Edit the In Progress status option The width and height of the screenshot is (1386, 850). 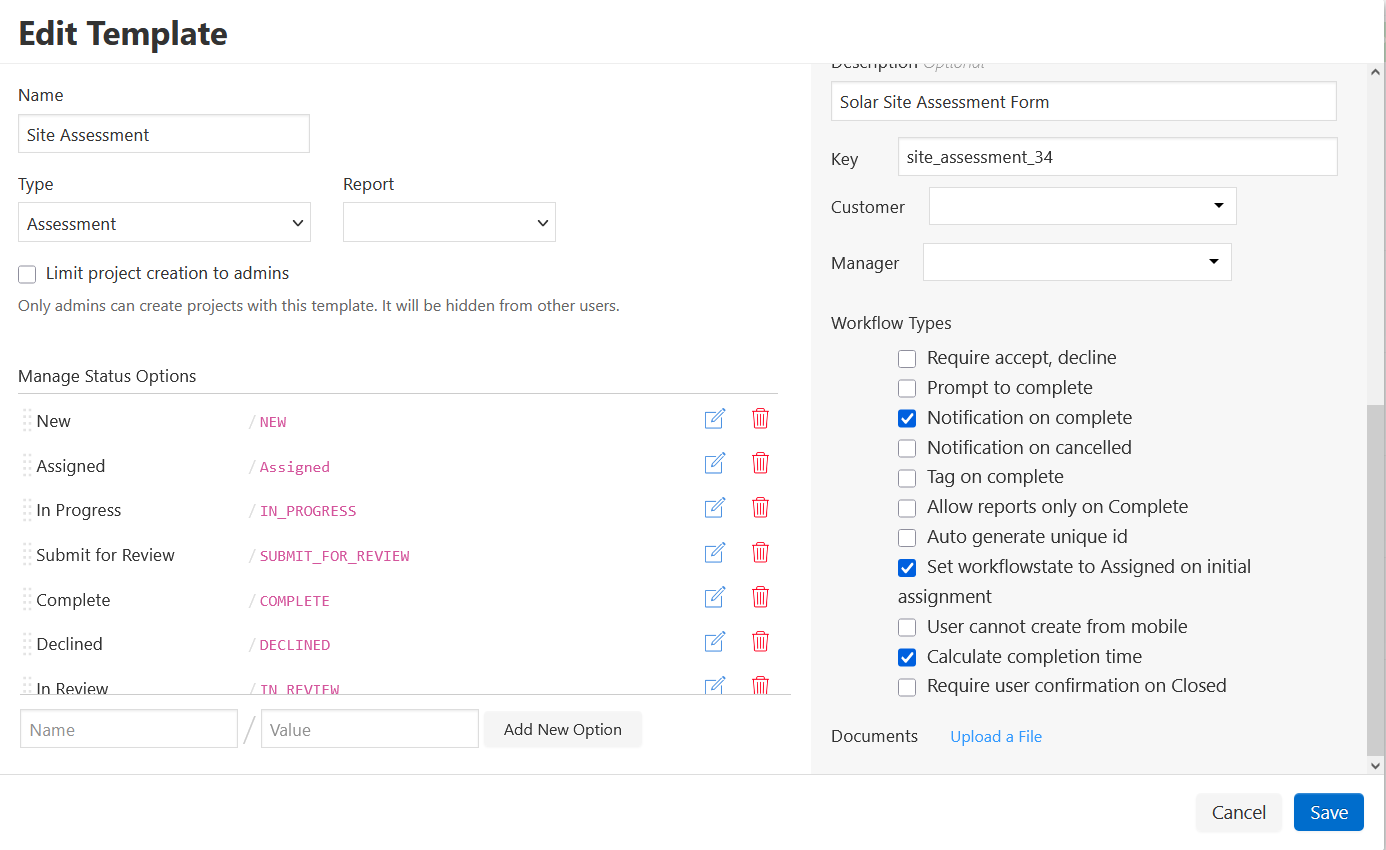click(715, 508)
